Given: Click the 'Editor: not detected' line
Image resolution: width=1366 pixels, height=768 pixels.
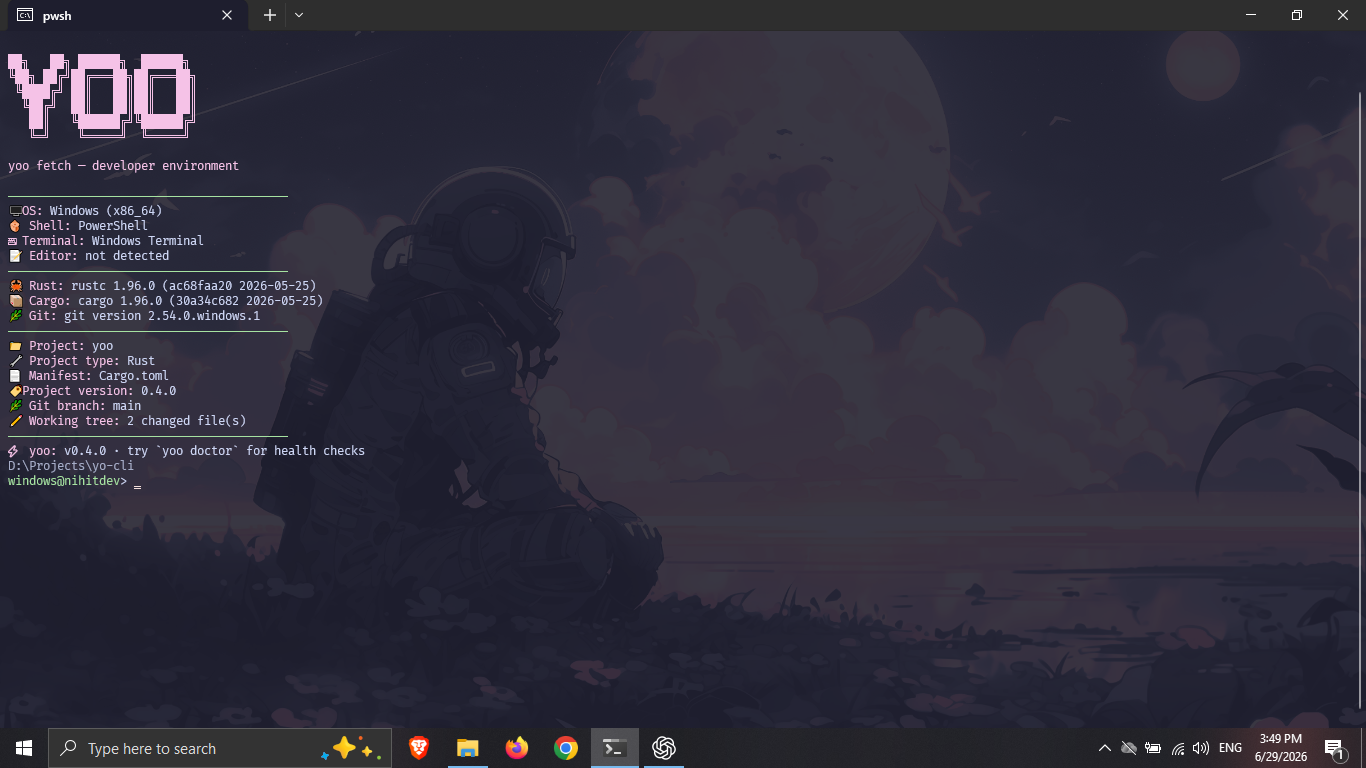Looking at the screenshot, I should point(89,256).
